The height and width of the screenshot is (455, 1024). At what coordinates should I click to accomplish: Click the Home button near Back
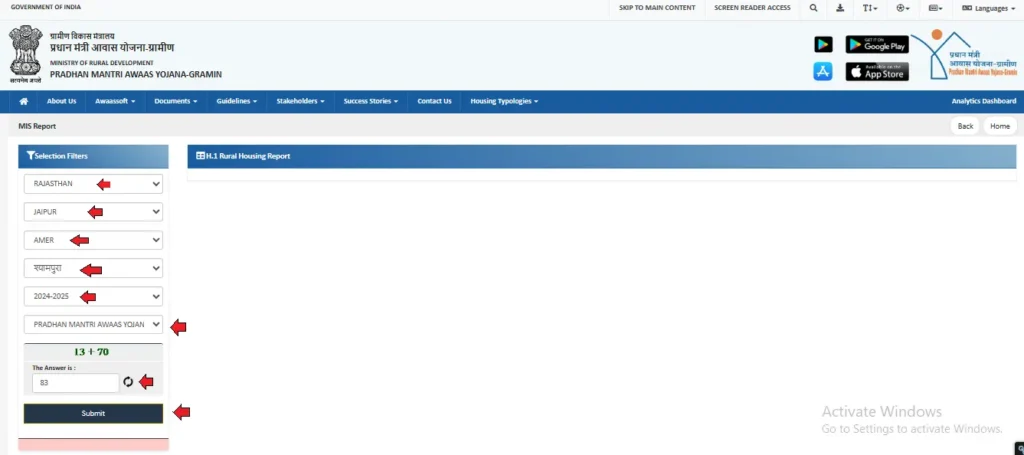1000,126
